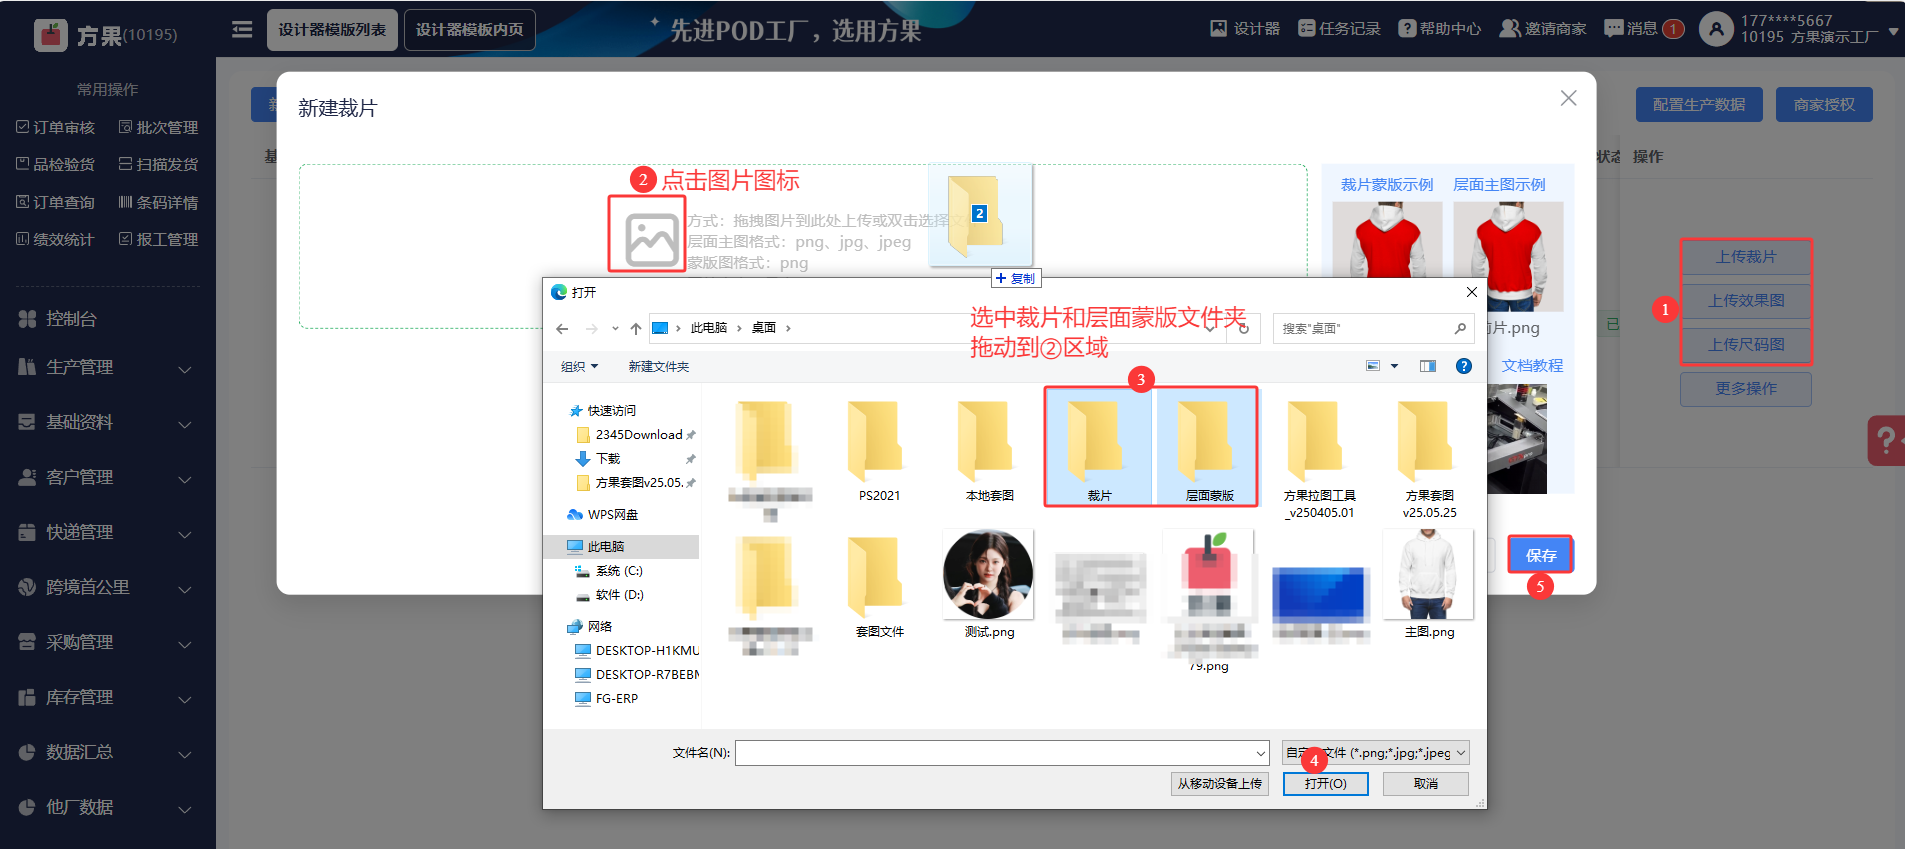Click 取消 cancel in file dialog
Image resolution: width=1905 pixels, height=849 pixels.
[x=1426, y=783]
